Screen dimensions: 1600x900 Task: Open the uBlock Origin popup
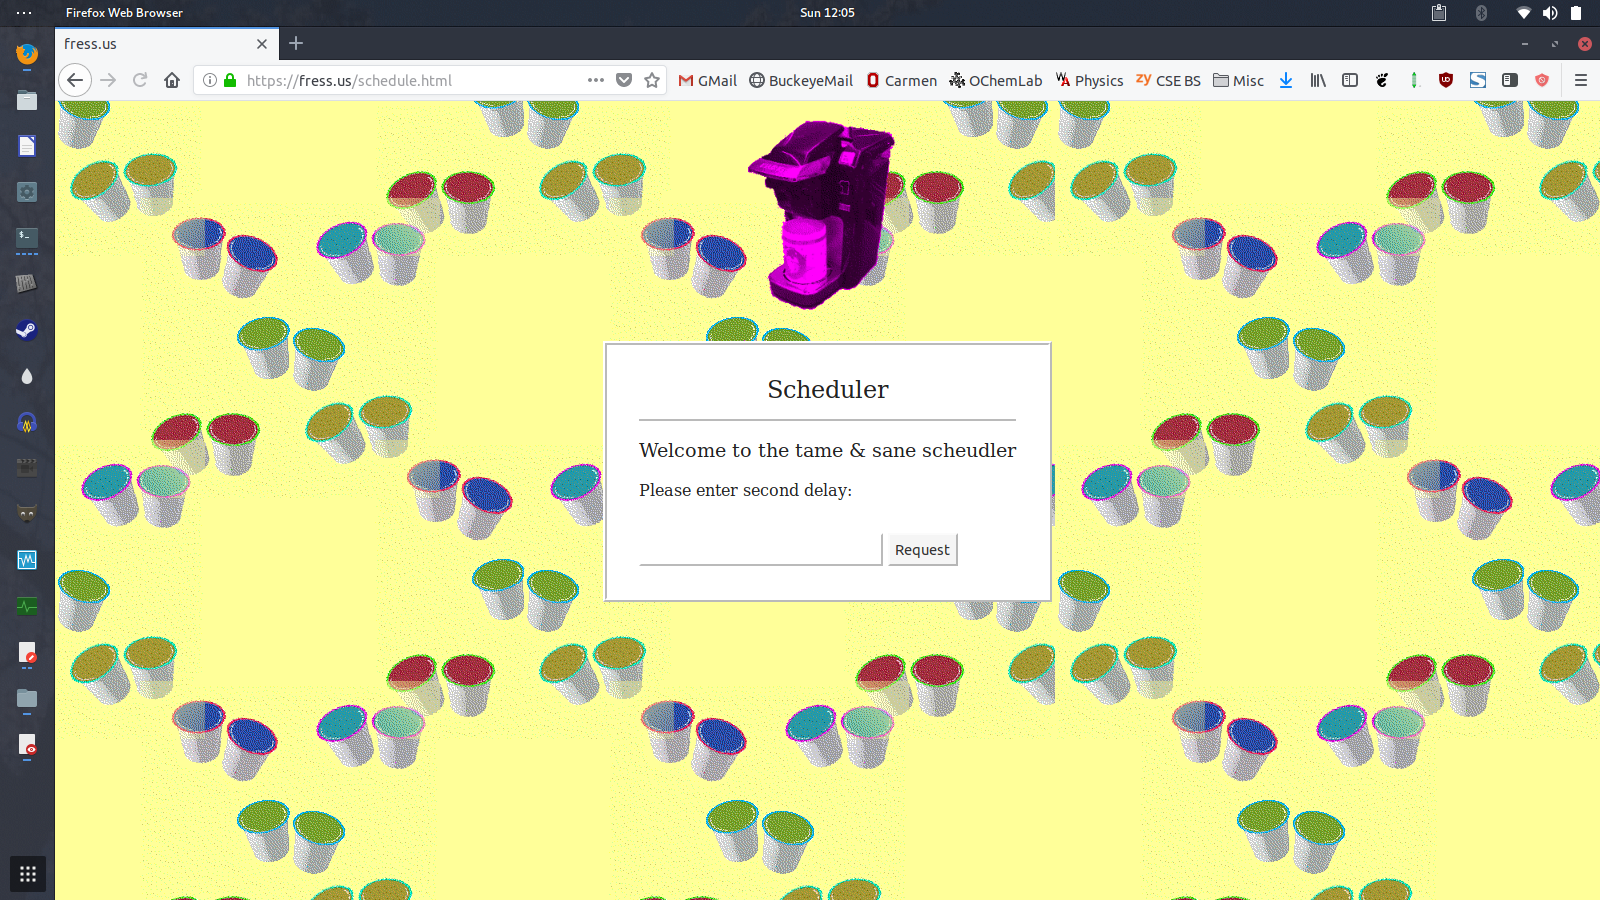tap(1446, 80)
